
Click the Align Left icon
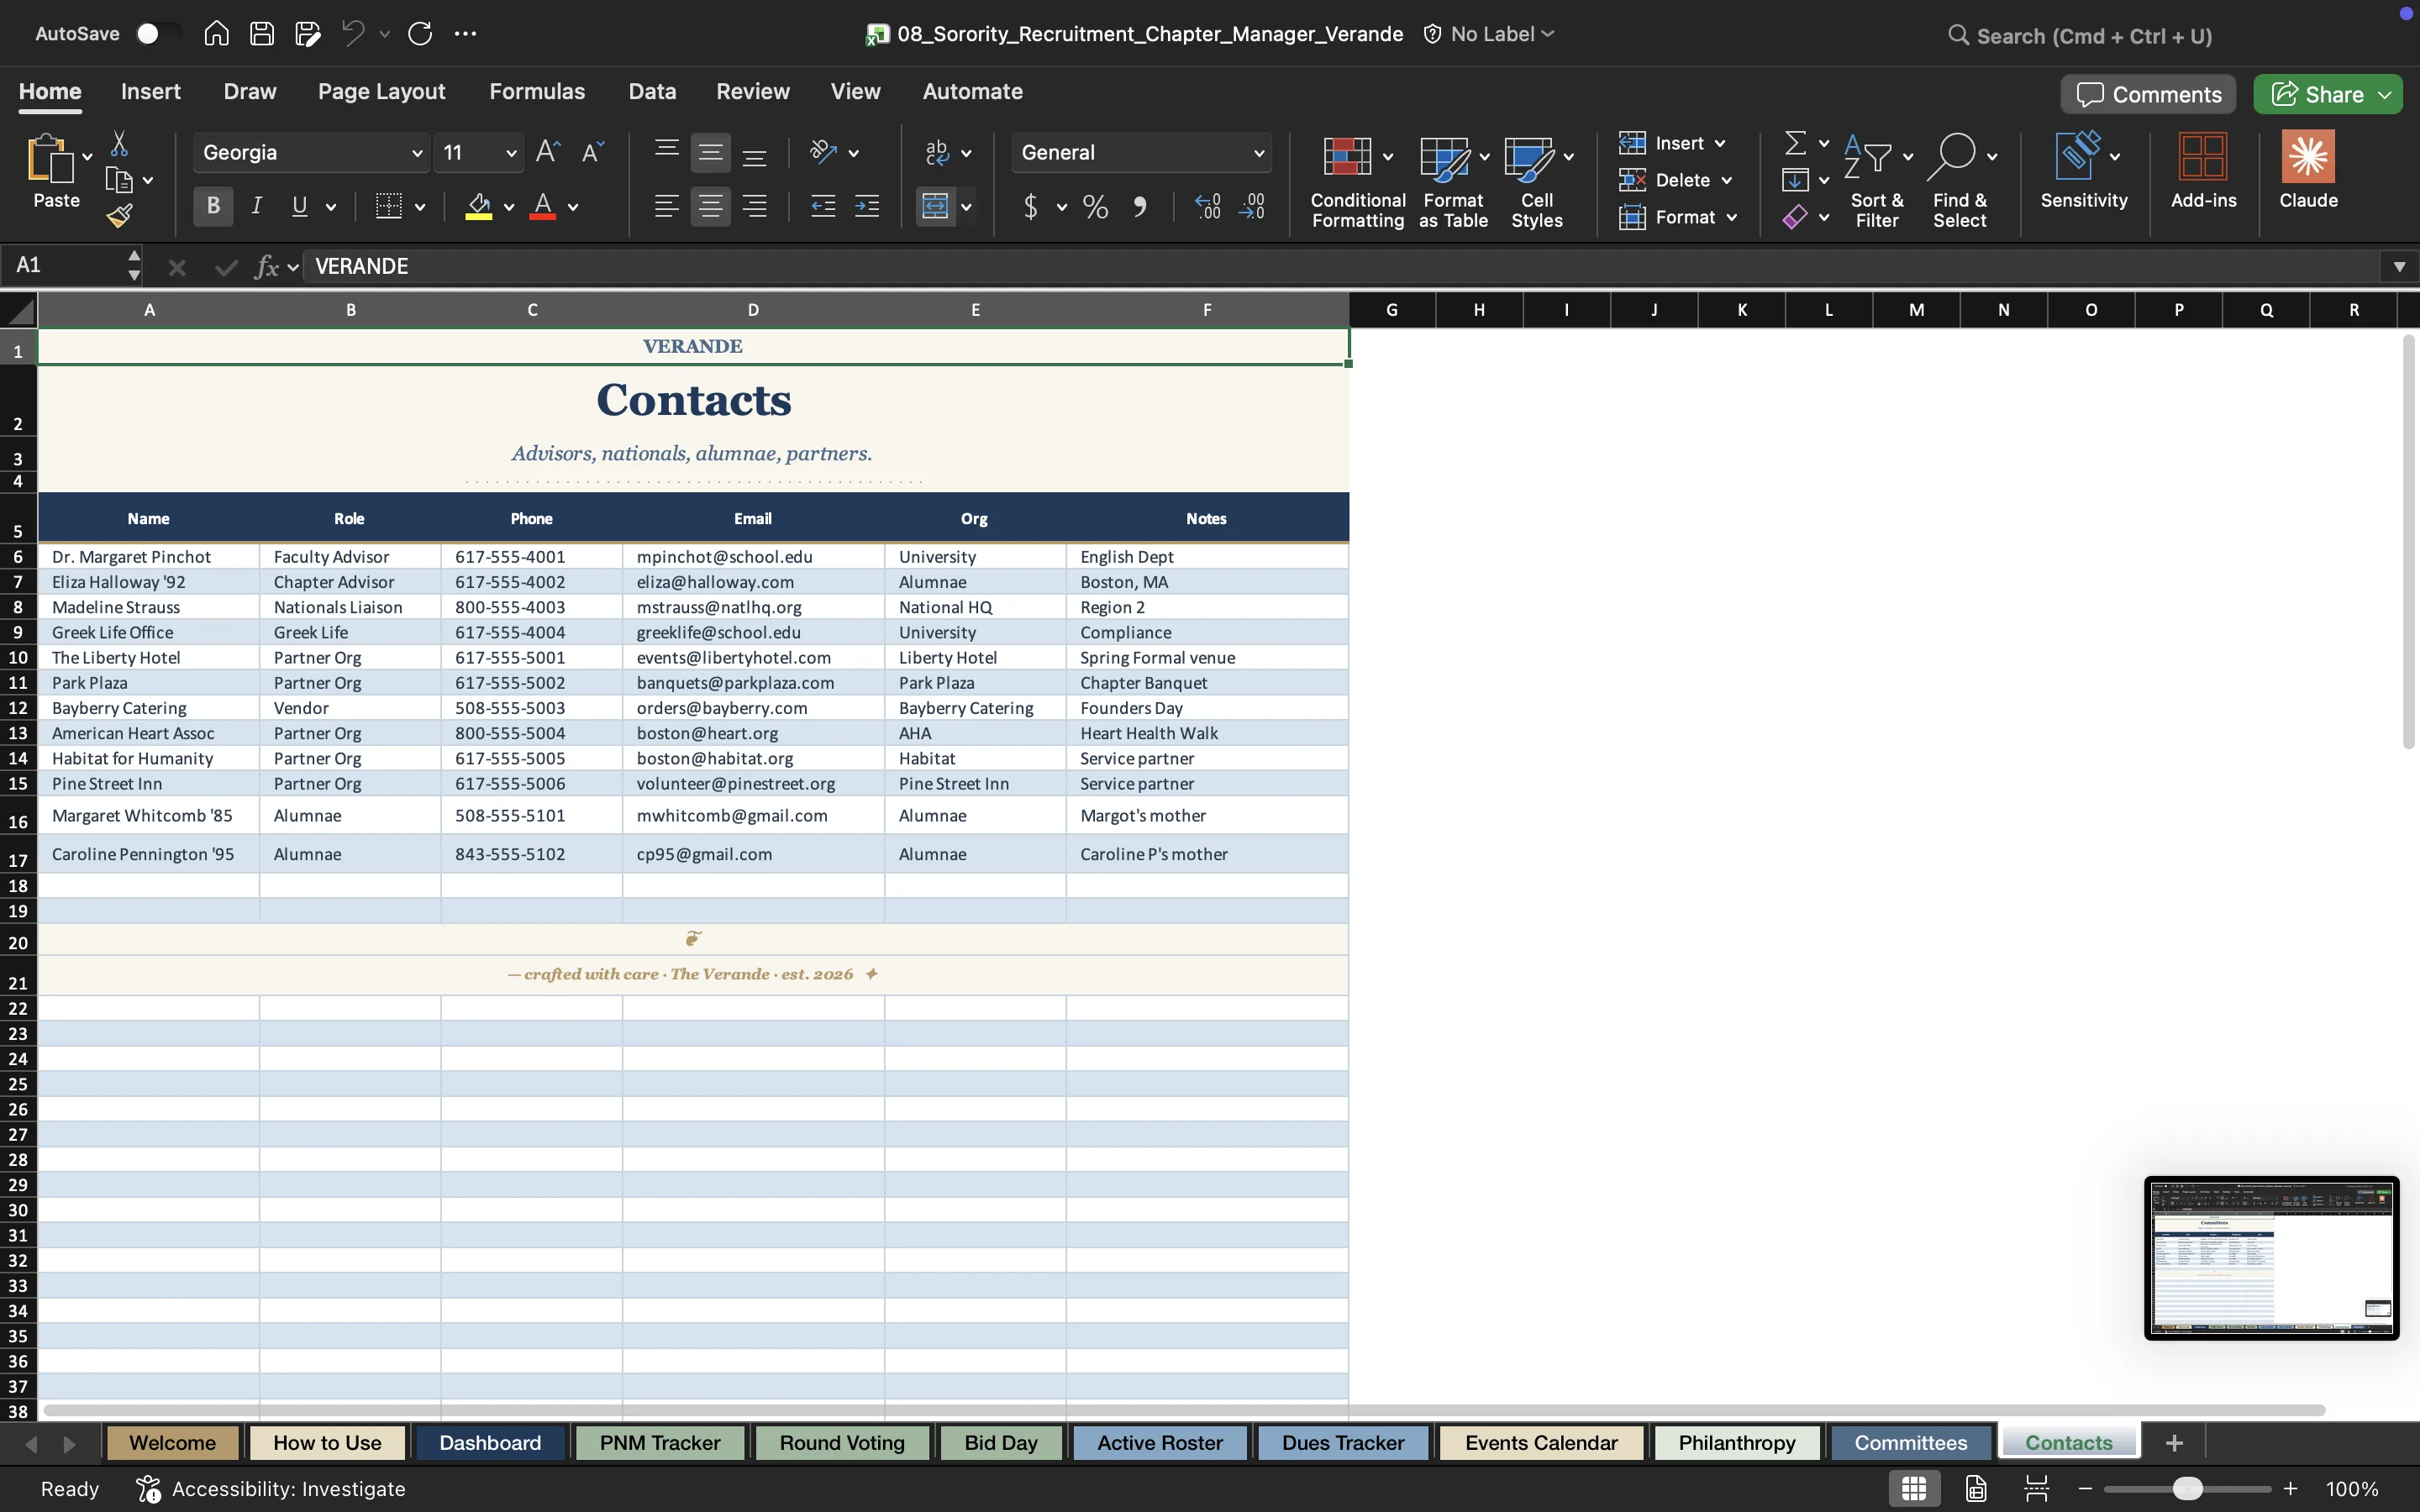[x=666, y=207]
